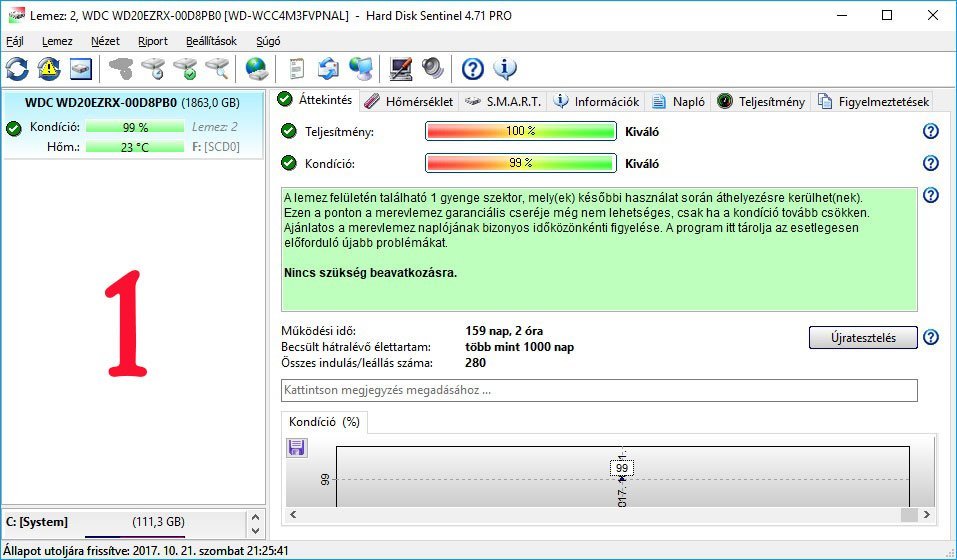
Task: Click the disk with clock icon
Action: 153,69
